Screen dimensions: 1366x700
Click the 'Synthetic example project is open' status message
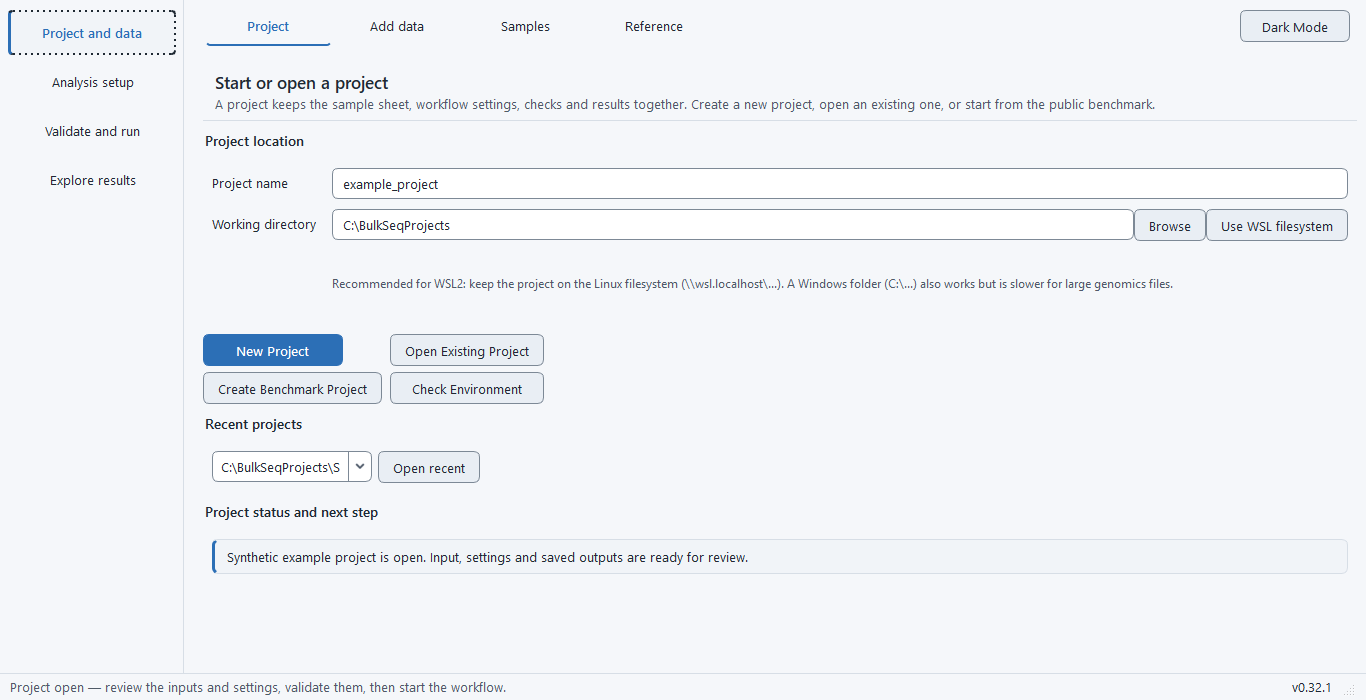779,557
